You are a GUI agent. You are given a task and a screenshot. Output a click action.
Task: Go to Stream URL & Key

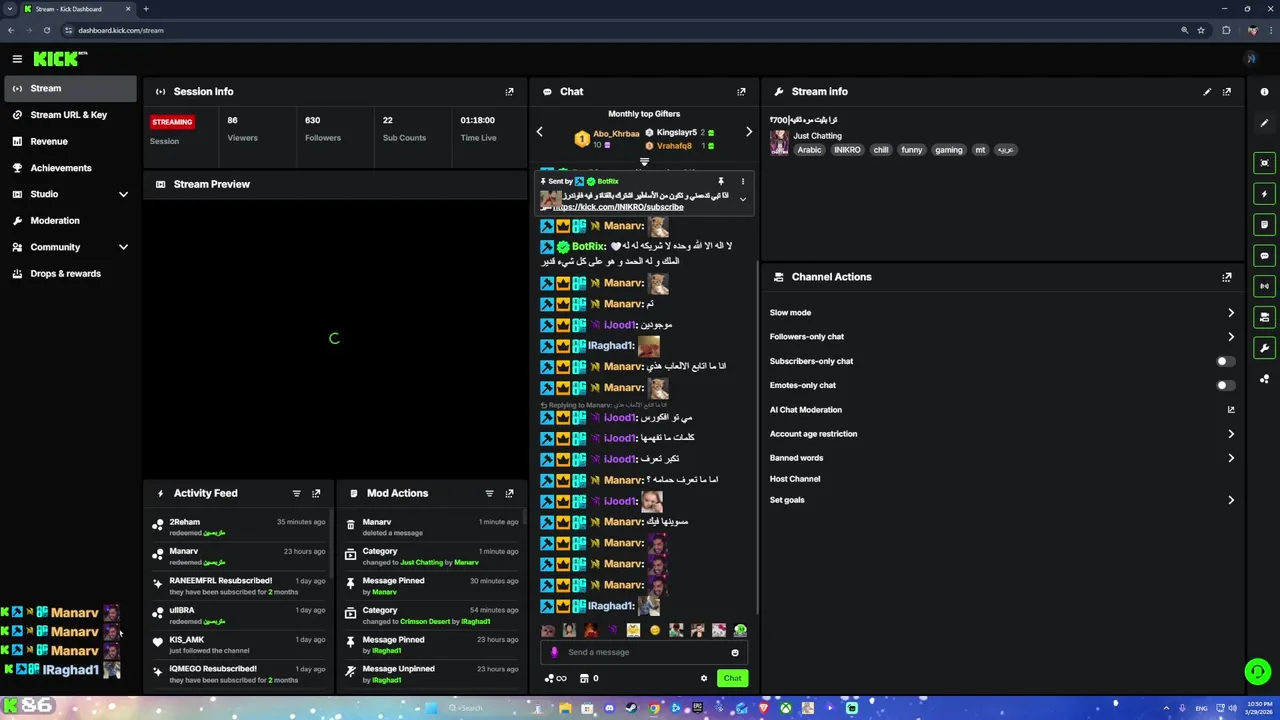pyautogui.click(x=69, y=115)
